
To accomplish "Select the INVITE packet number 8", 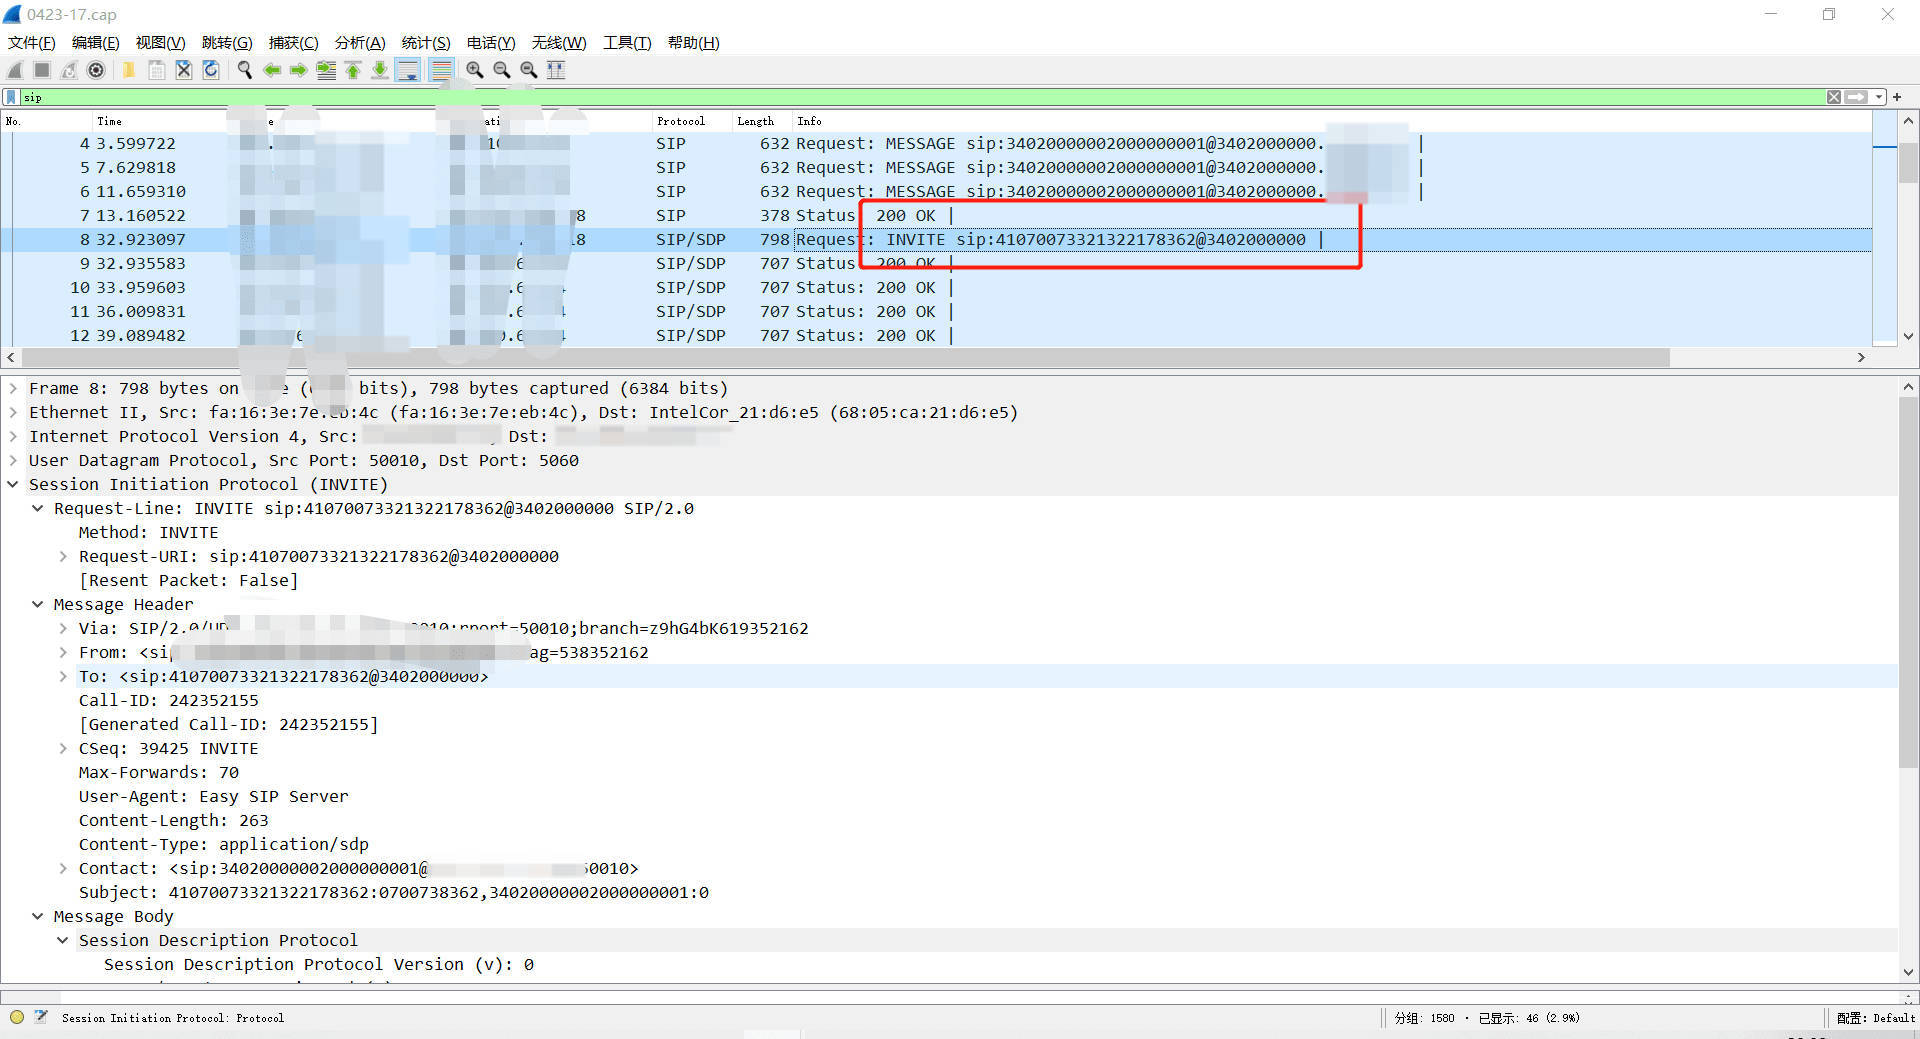I will (936, 240).
